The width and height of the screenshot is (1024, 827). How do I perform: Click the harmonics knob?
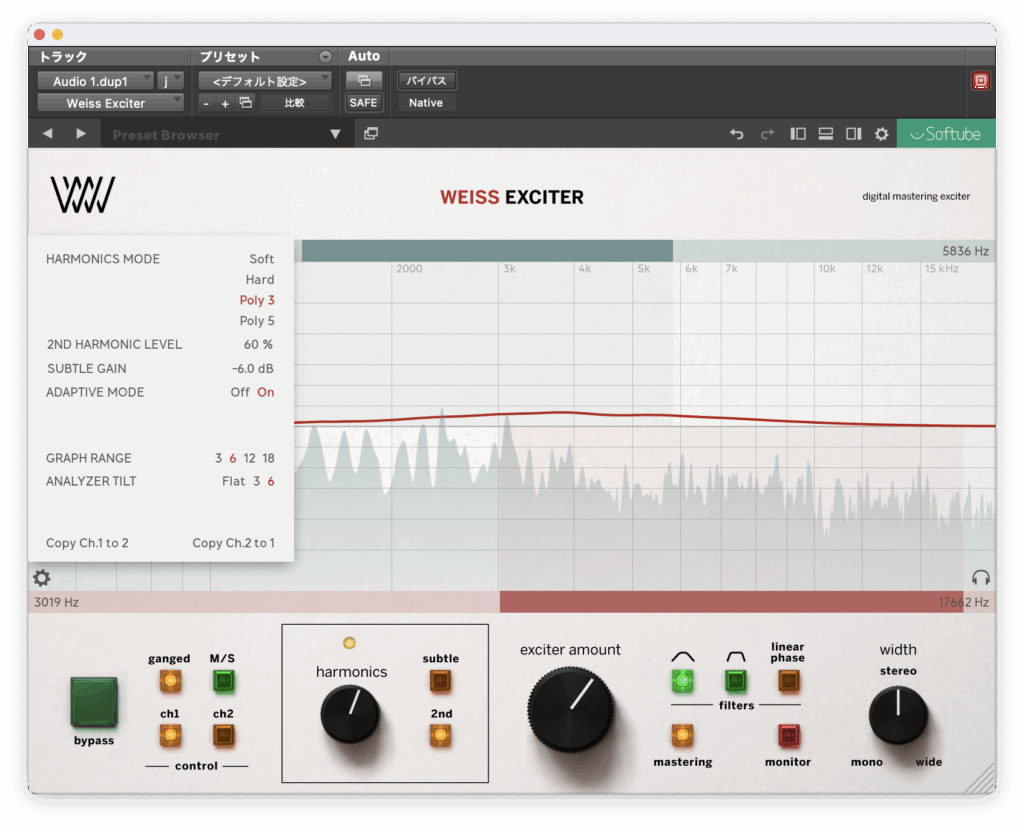coord(350,714)
